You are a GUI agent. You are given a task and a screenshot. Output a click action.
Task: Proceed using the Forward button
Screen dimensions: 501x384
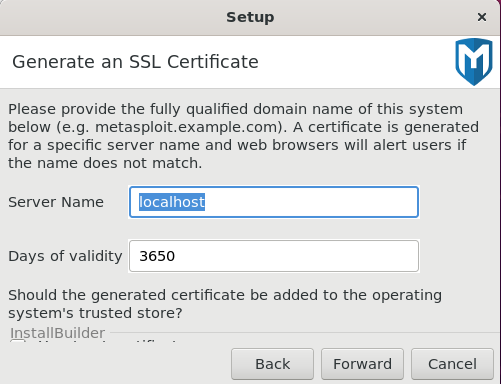[362, 364]
